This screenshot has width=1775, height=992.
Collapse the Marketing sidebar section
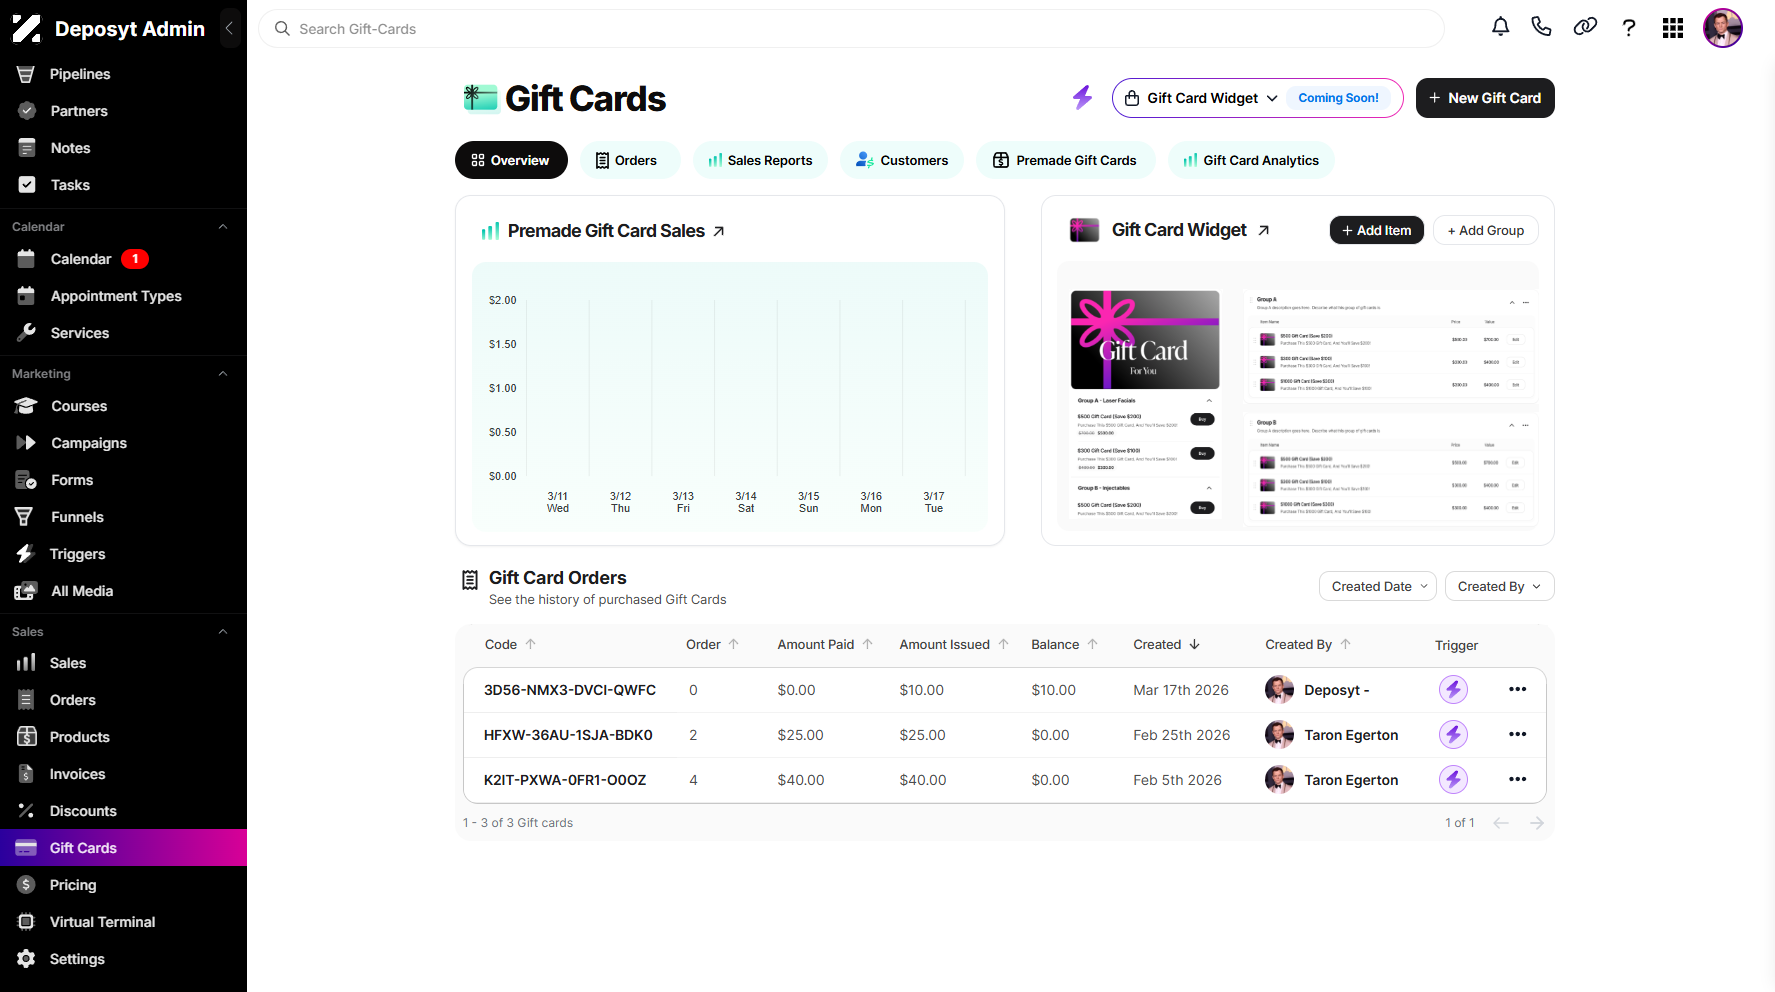223,374
